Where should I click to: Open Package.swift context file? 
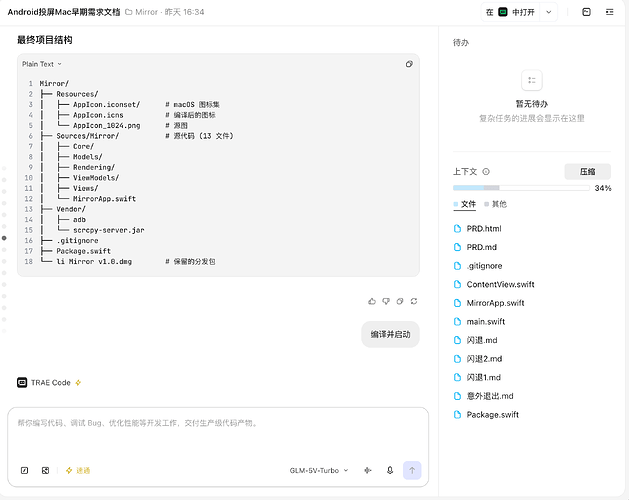tap(486, 415)
